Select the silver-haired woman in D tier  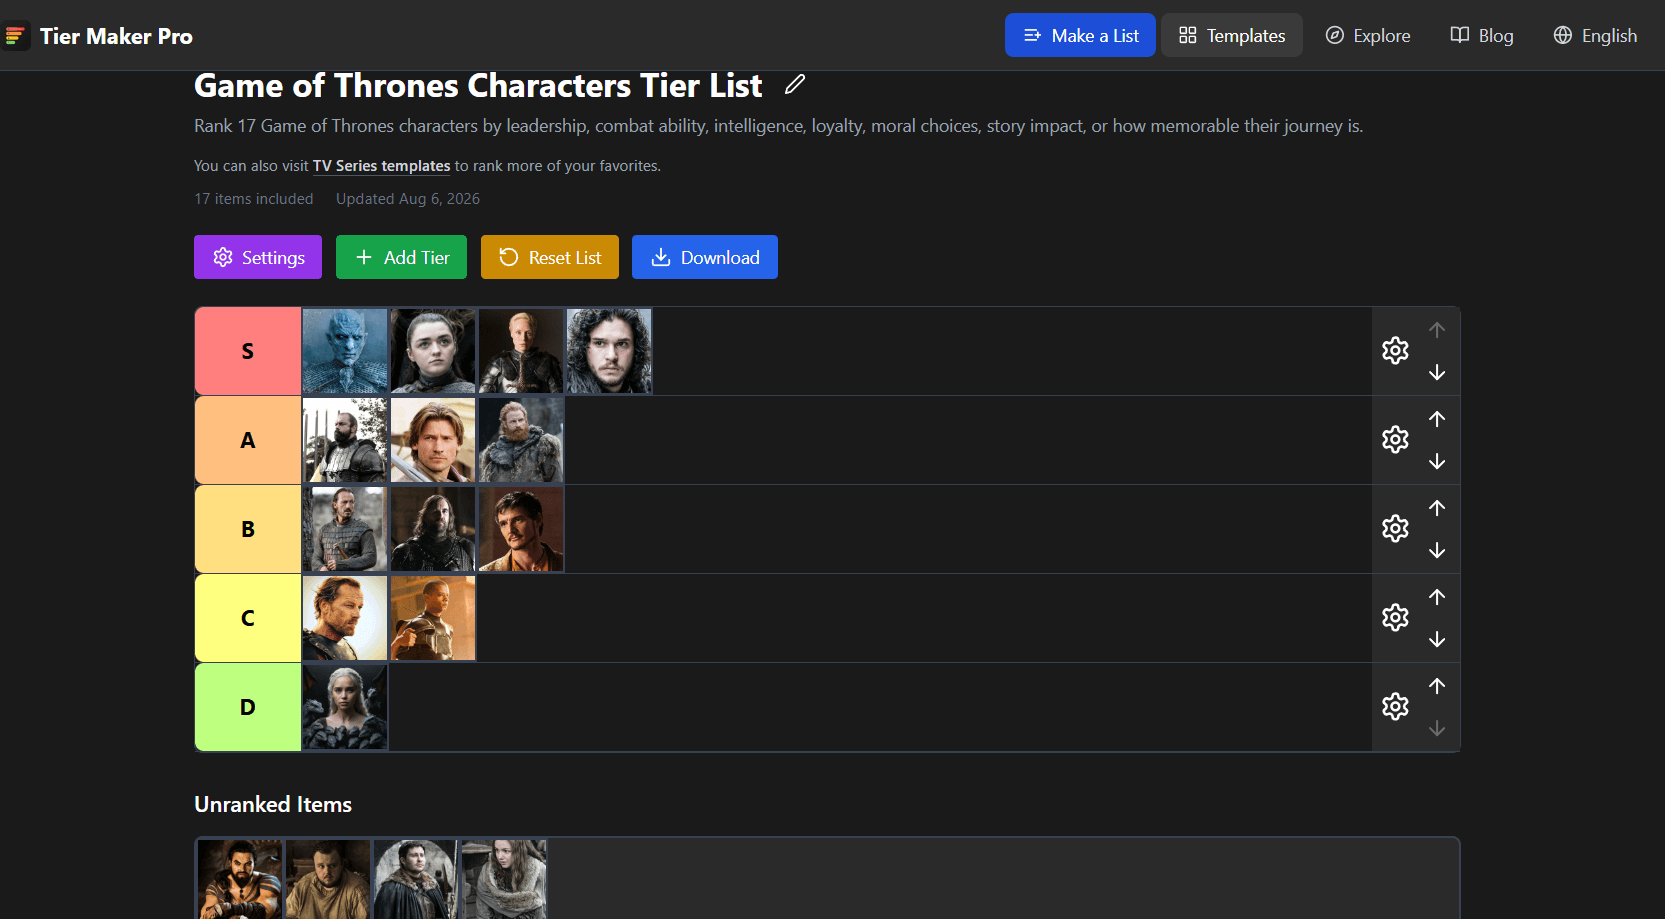tap(345, 707)
